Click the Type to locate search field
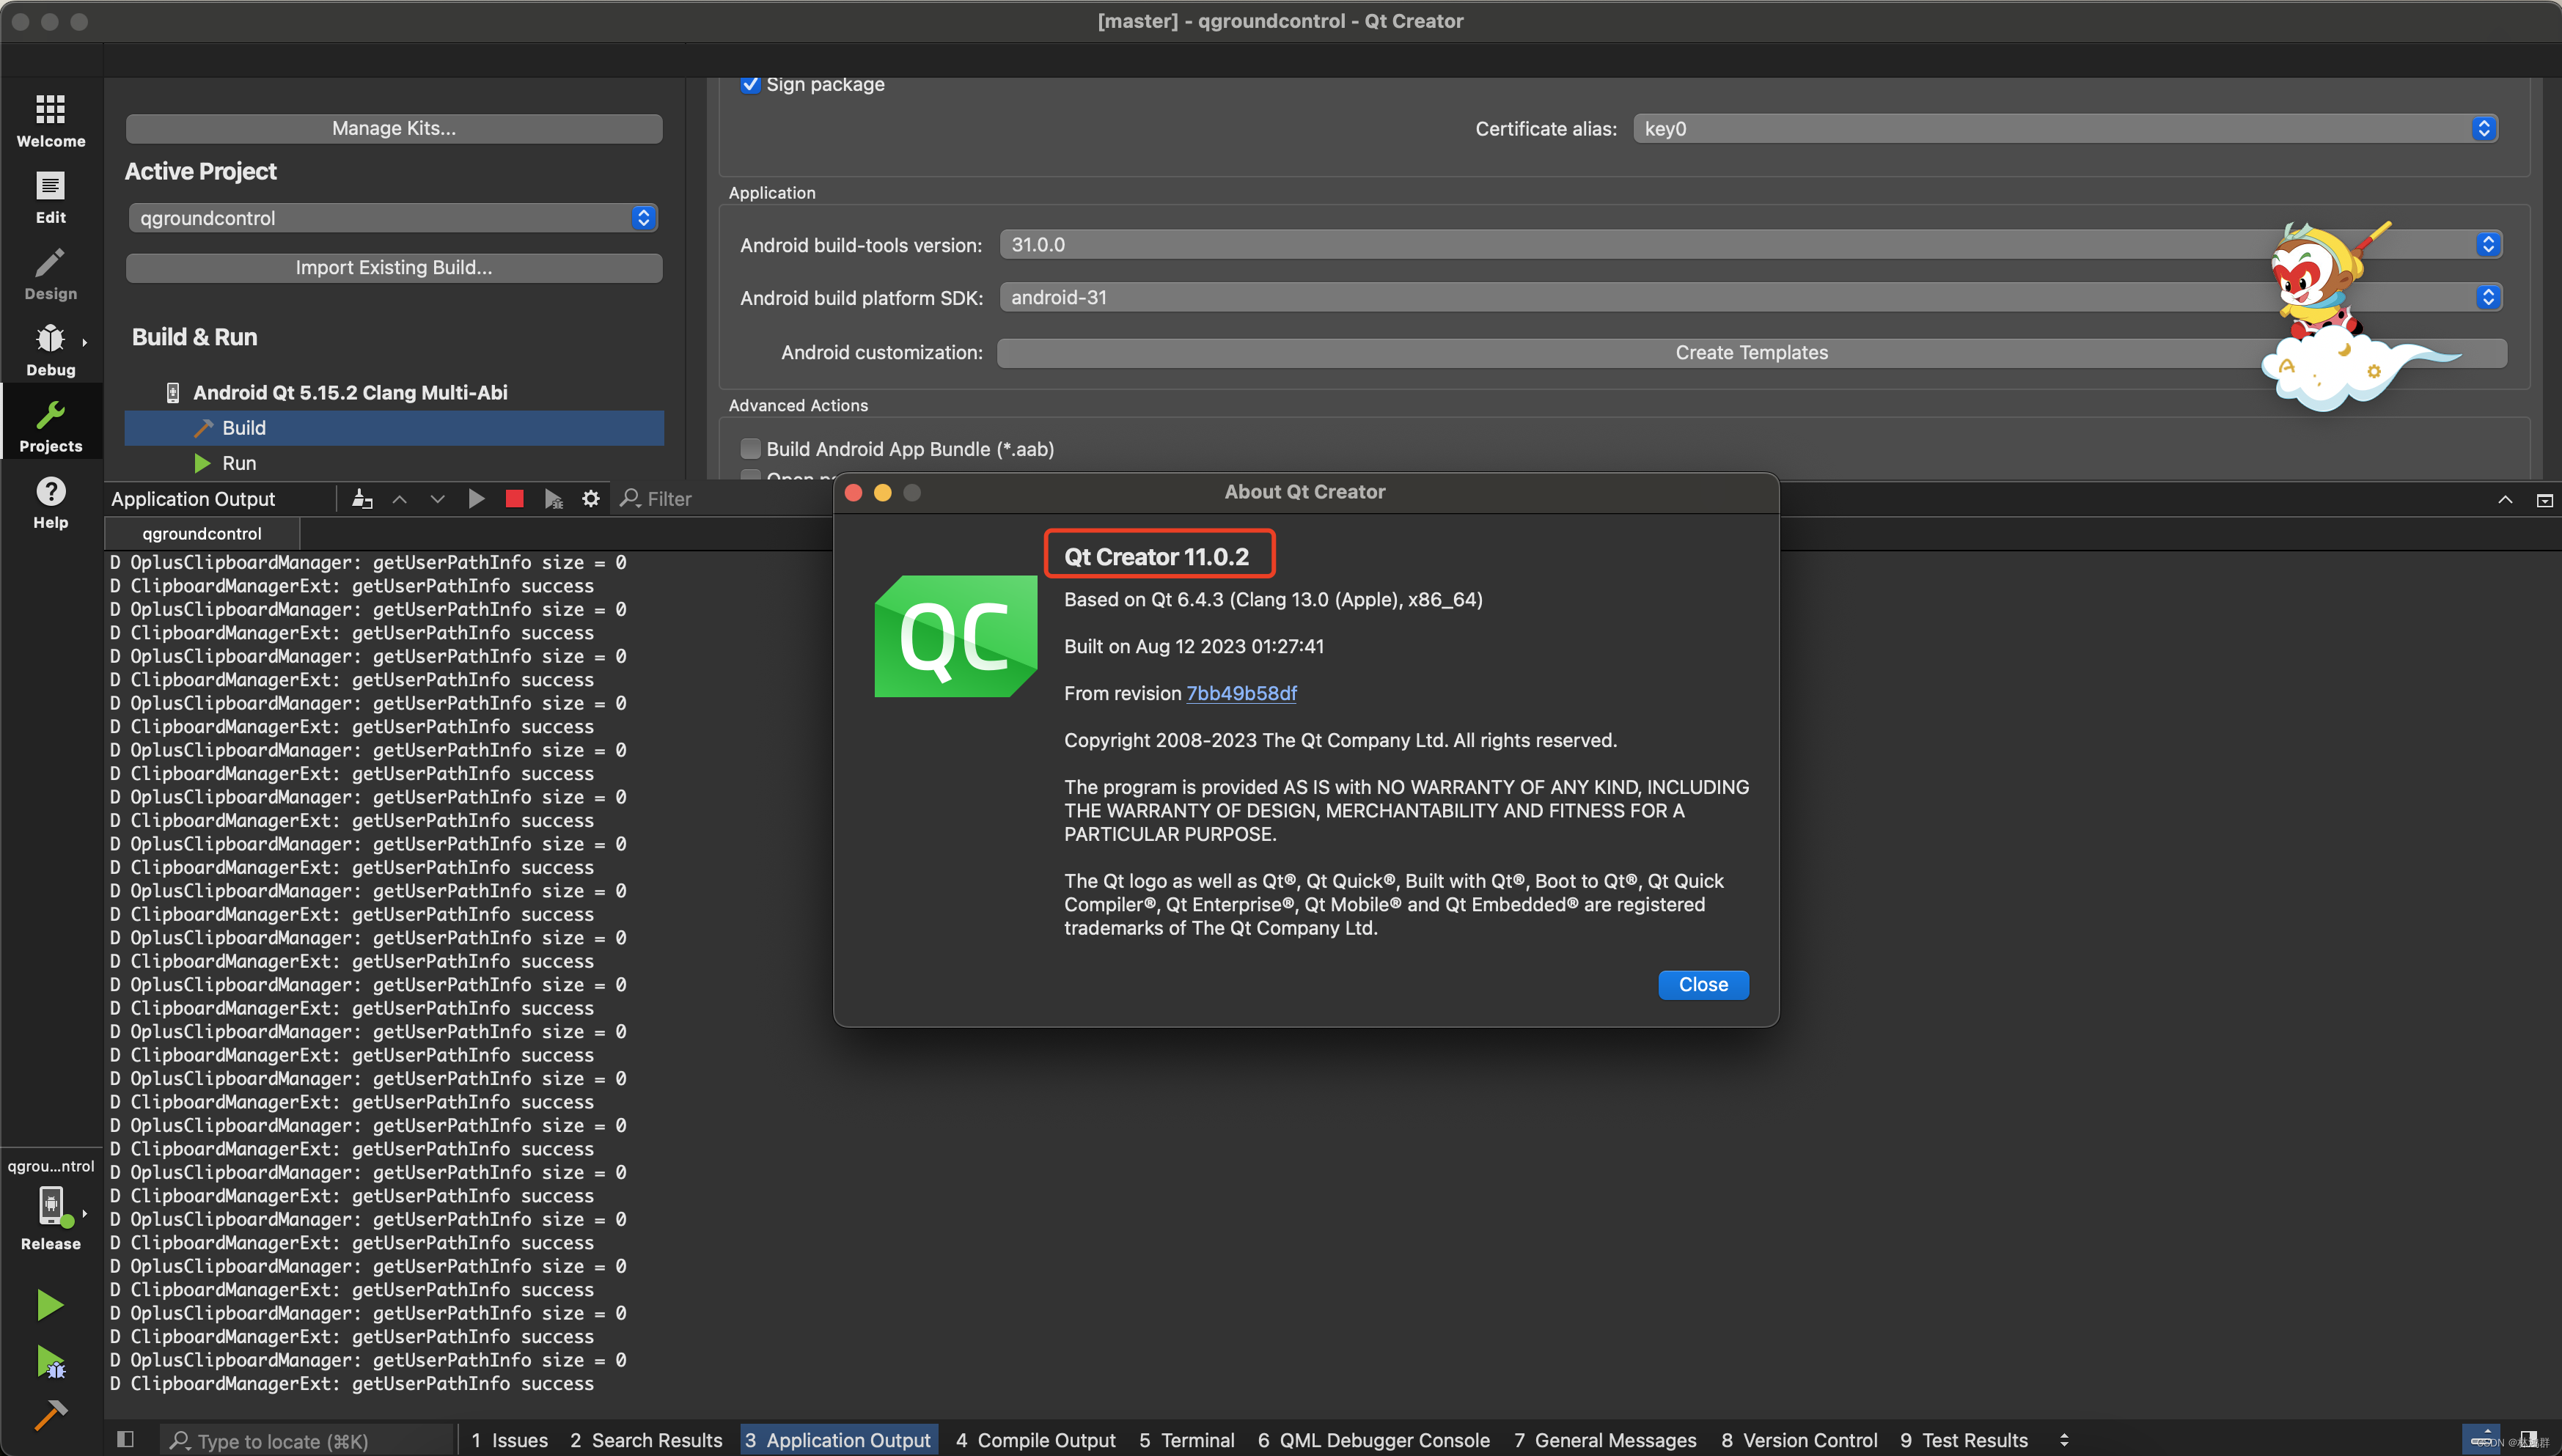 (306, 1440)
